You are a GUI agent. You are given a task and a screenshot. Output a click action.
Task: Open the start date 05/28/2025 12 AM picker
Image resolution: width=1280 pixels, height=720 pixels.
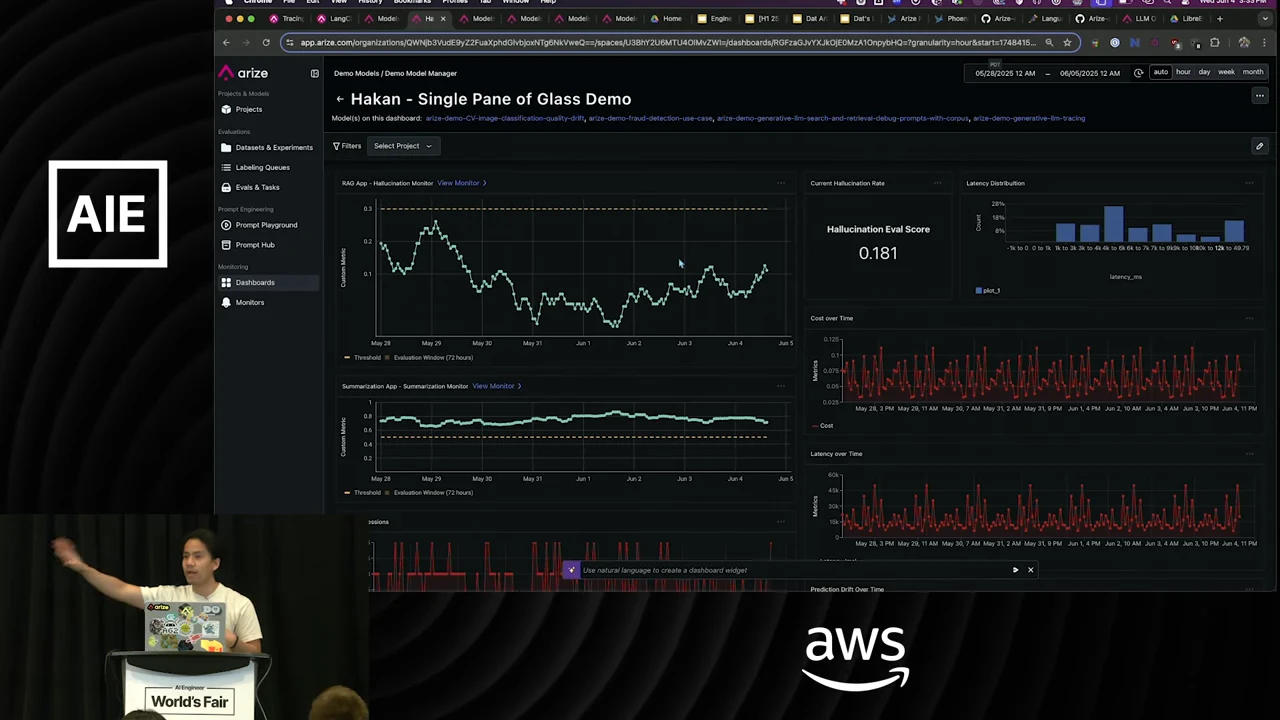[1005, 73]
